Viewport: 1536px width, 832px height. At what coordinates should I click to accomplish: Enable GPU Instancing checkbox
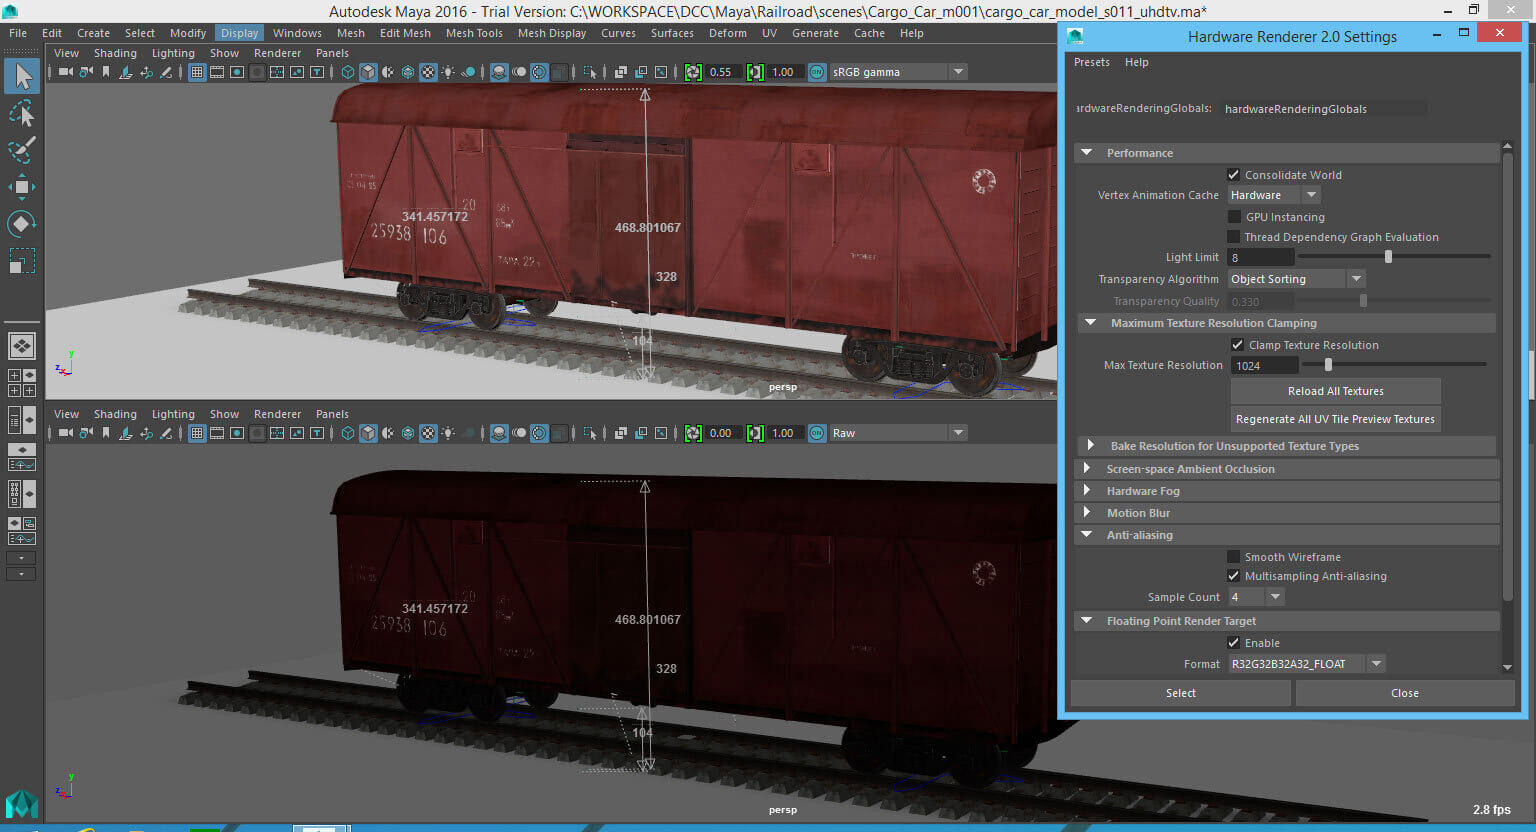(1233, 217)
